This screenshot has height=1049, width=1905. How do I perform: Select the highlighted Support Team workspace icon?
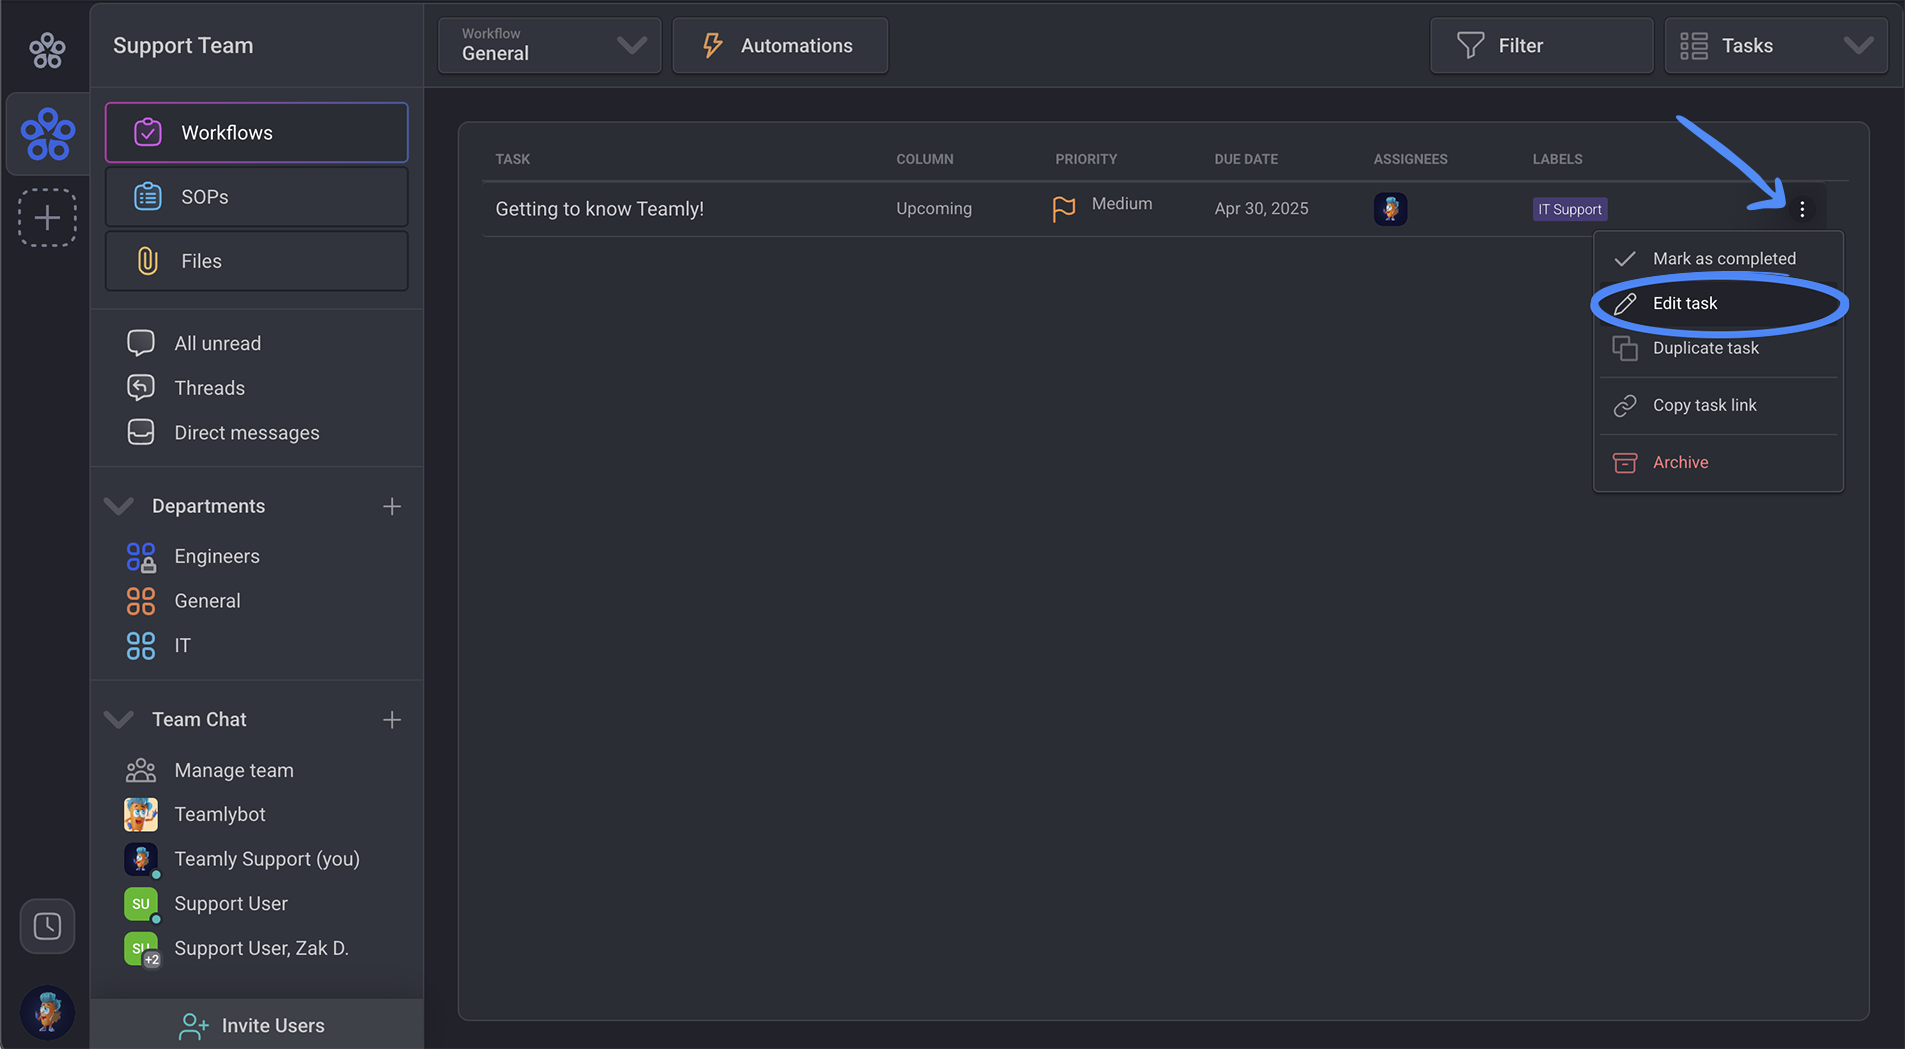(47, 134)
